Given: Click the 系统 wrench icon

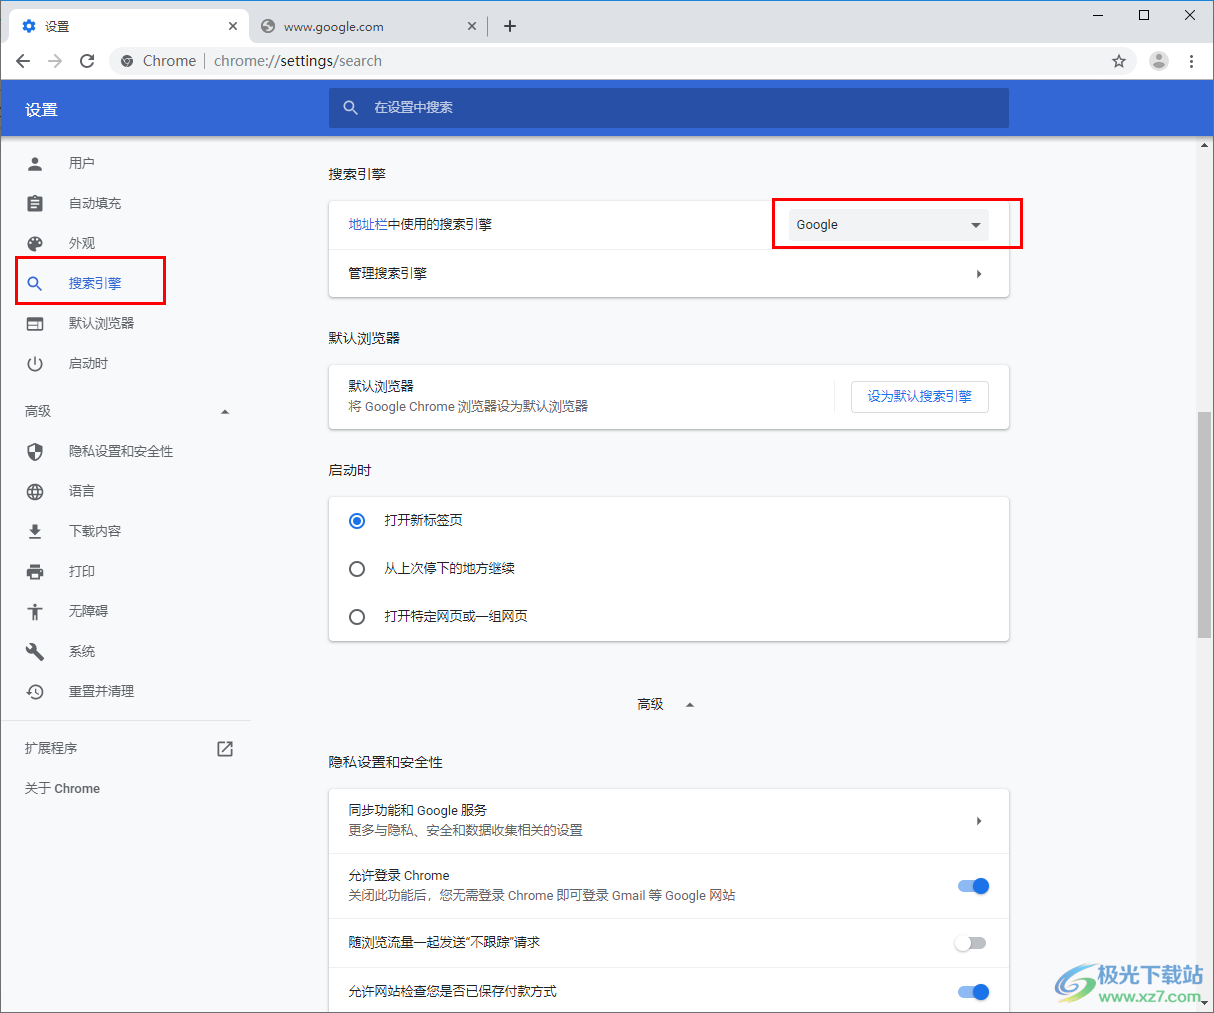Looking at the screenshot, I should point(35,652).
